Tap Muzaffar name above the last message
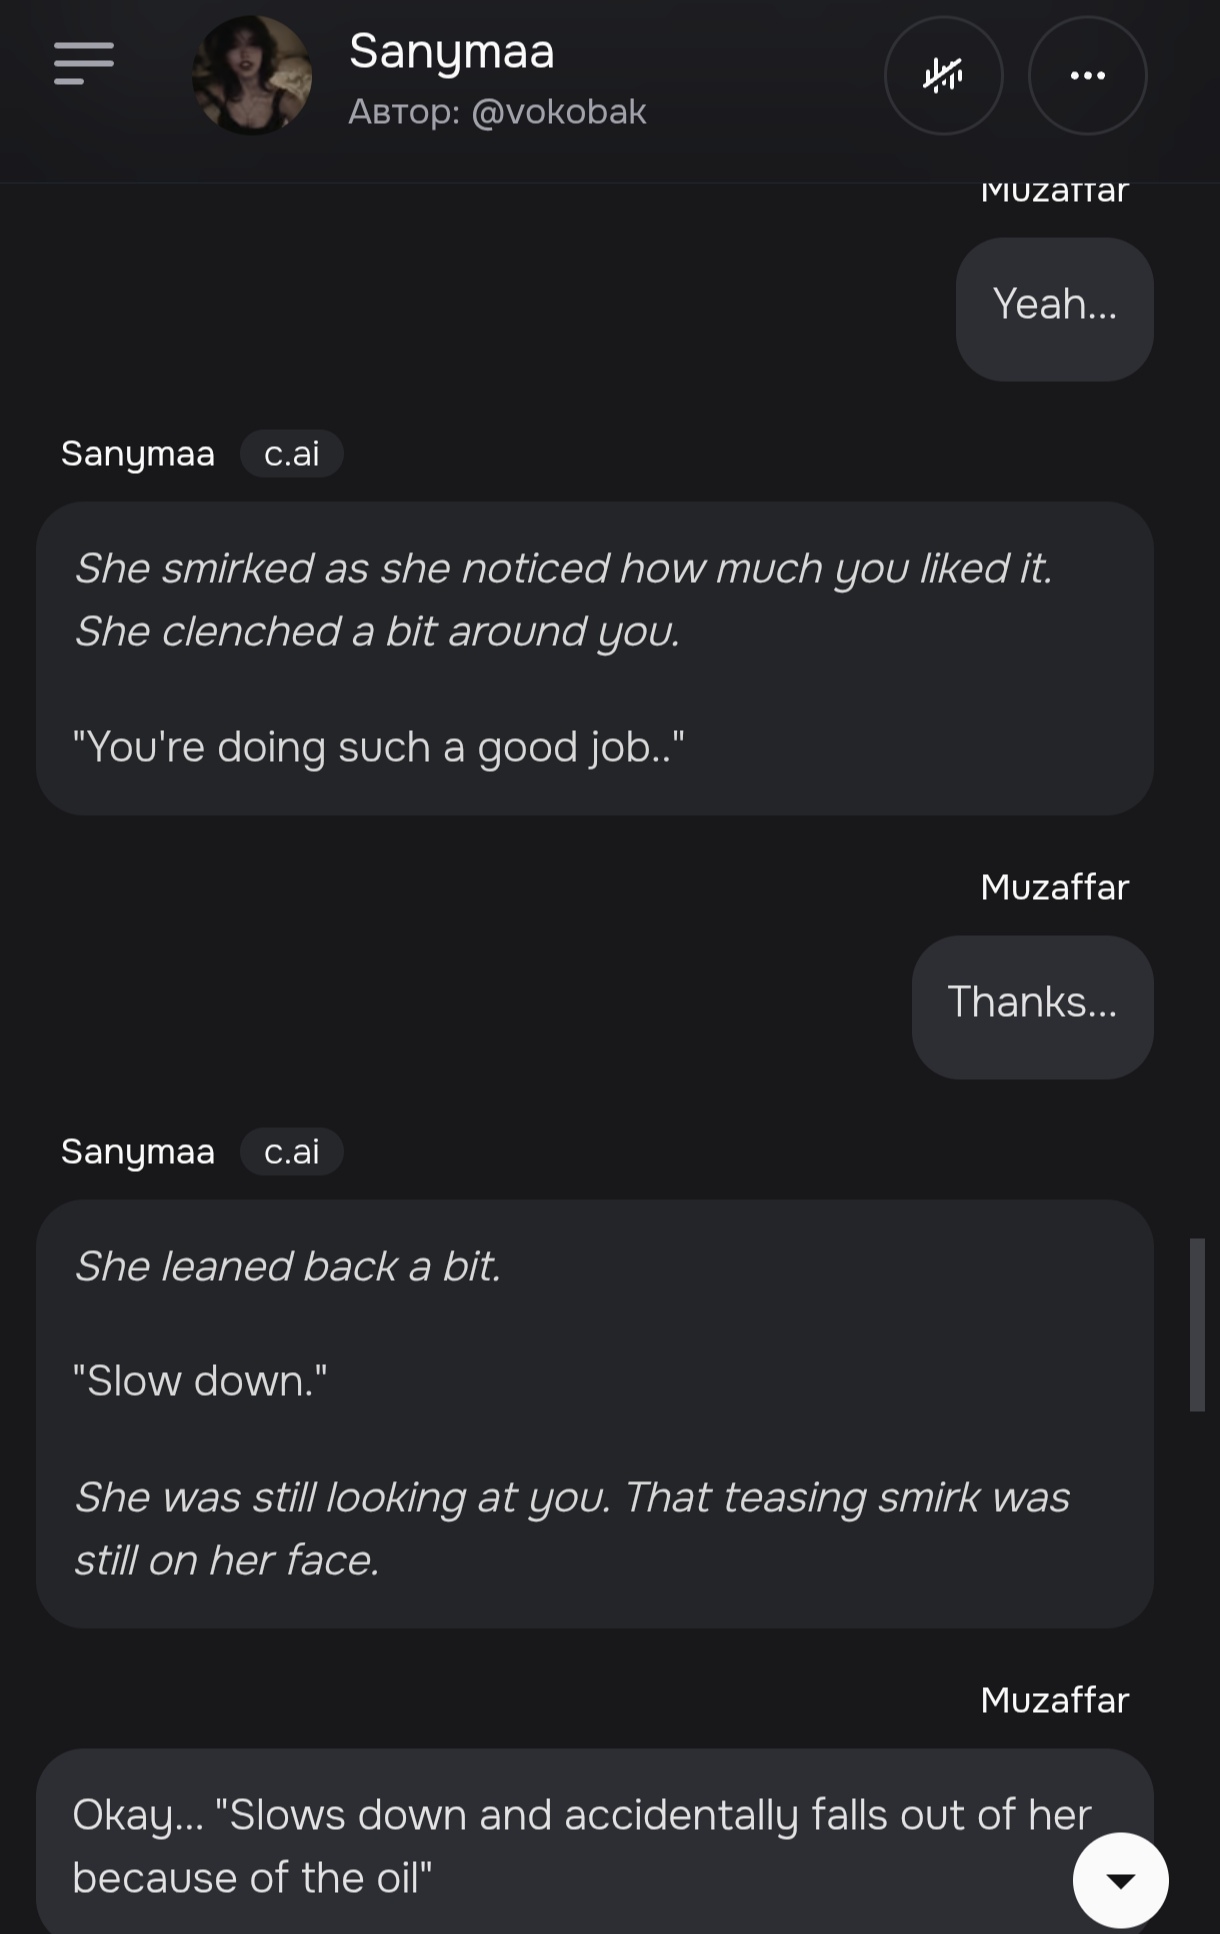The width and height of the screenshot is (1220, 1934). tap(1054, 1700)
